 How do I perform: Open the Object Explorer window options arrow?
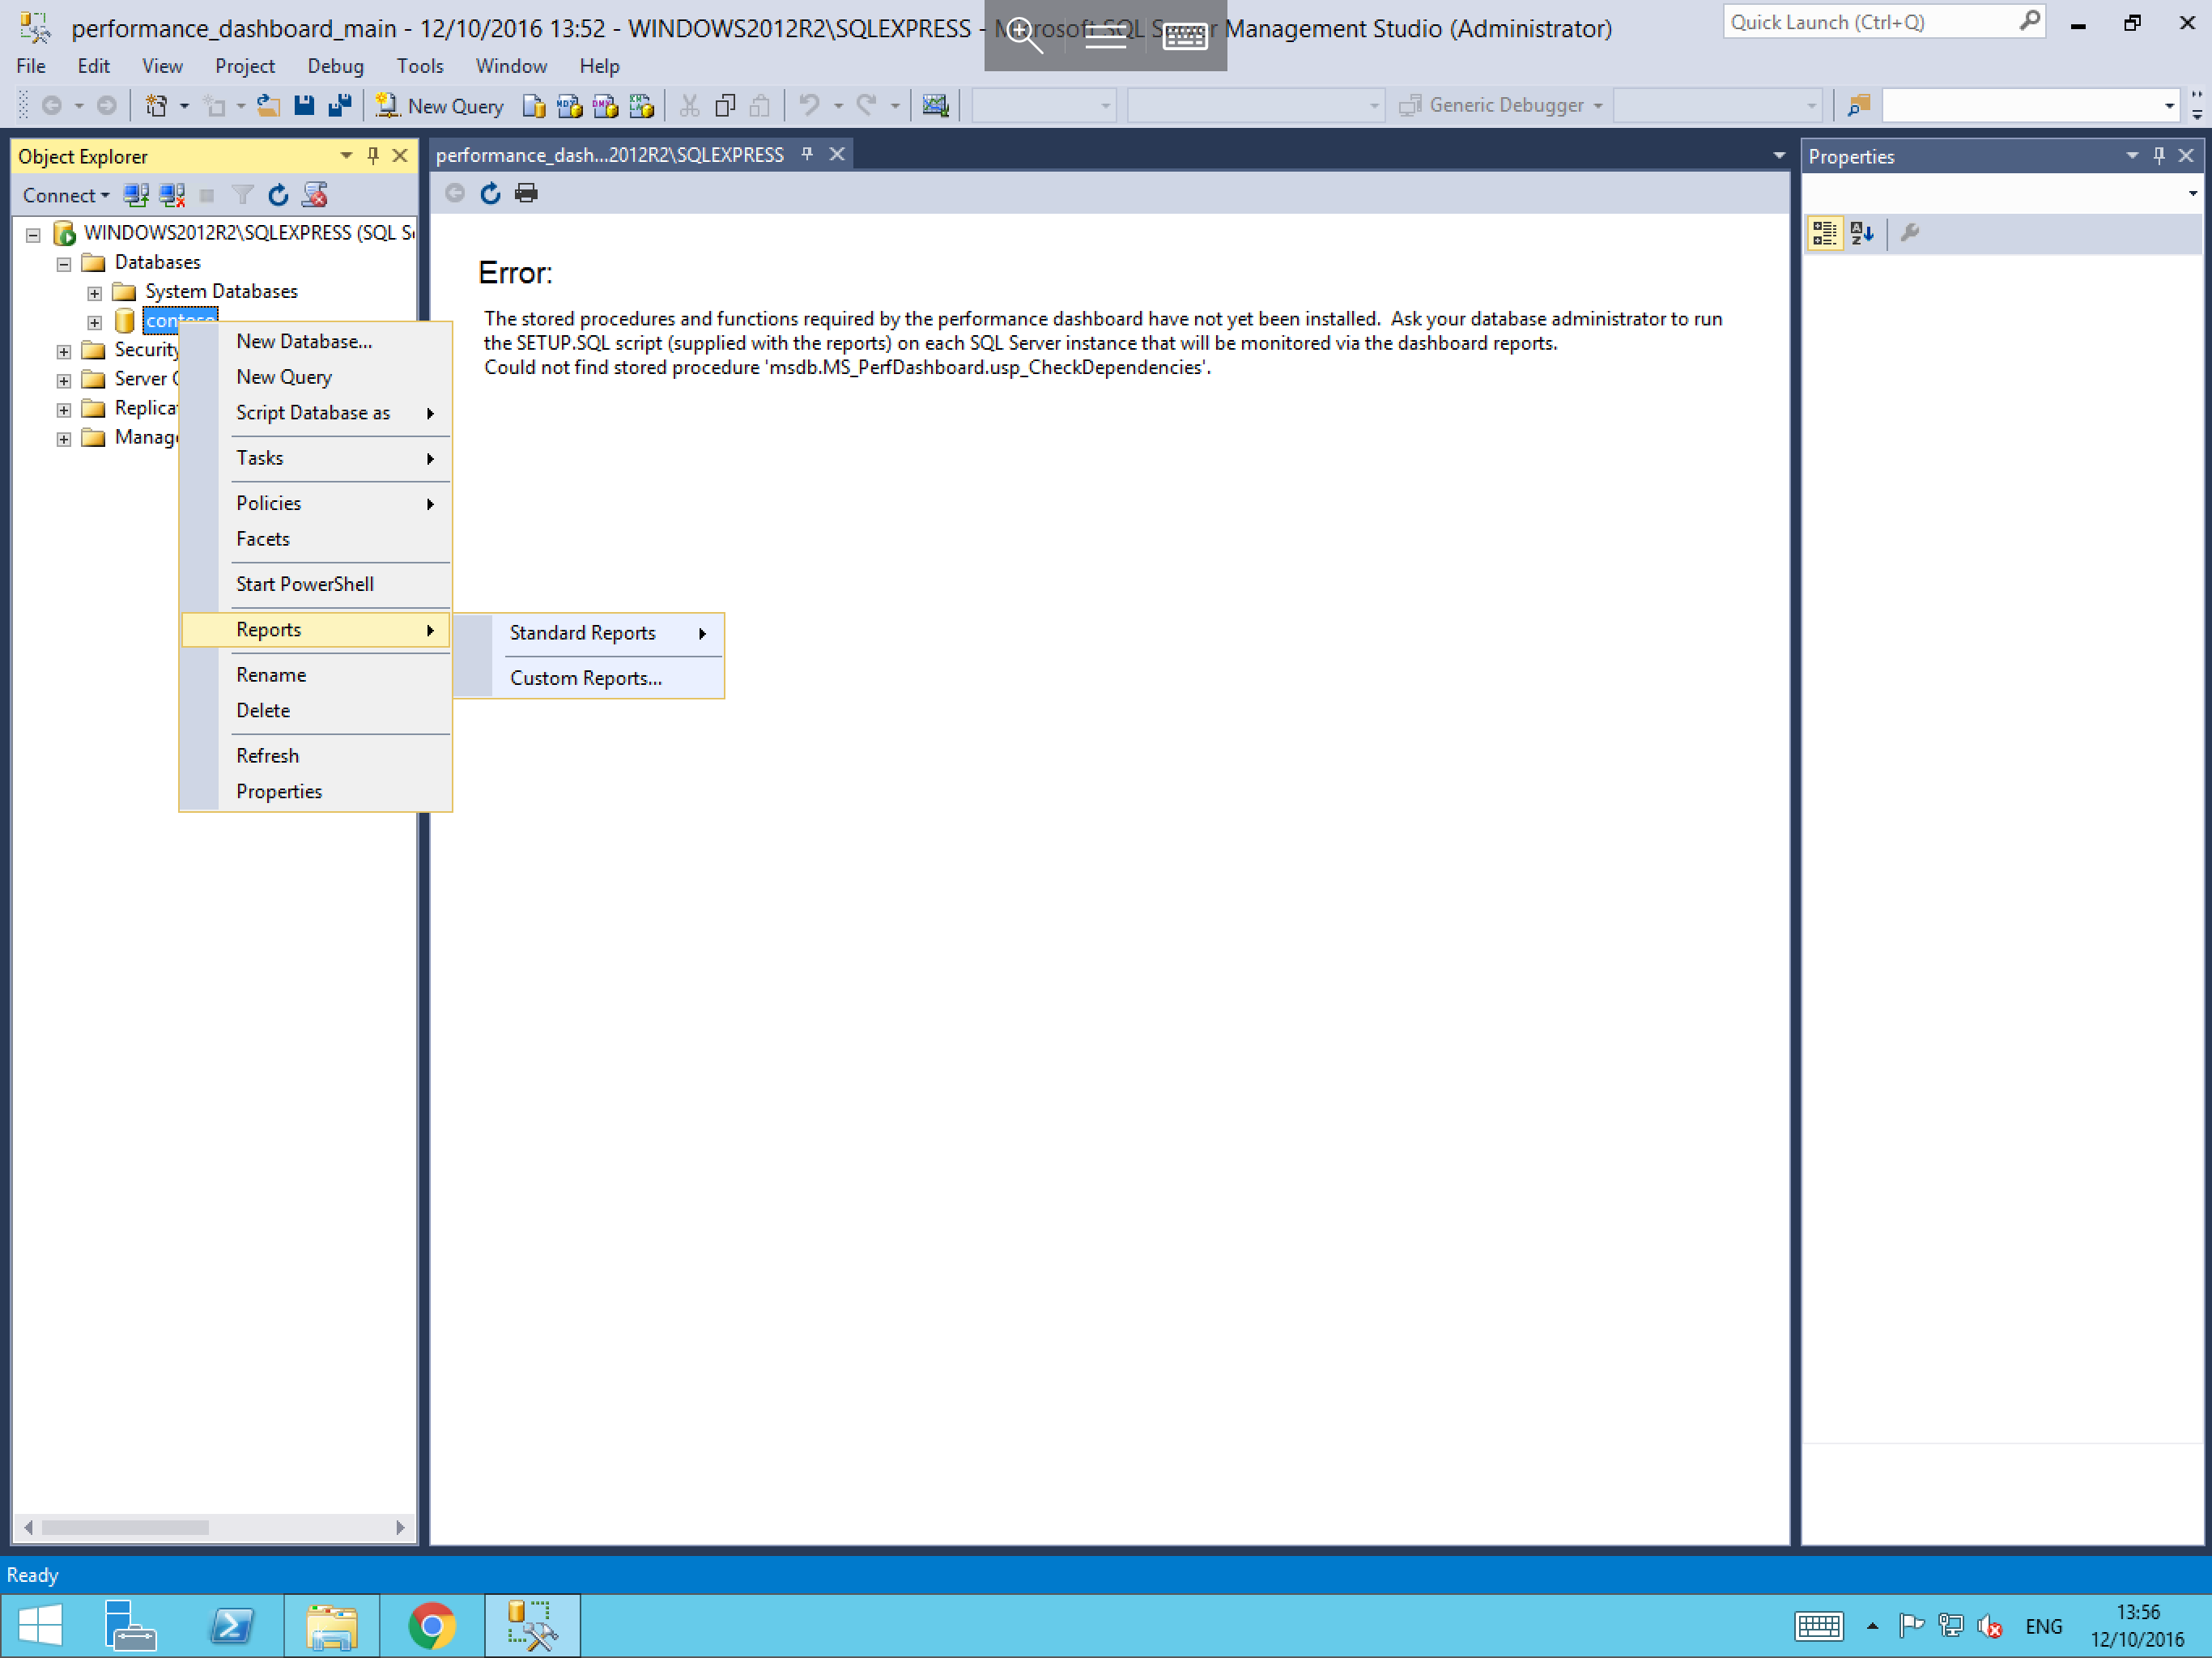point(346,156)
